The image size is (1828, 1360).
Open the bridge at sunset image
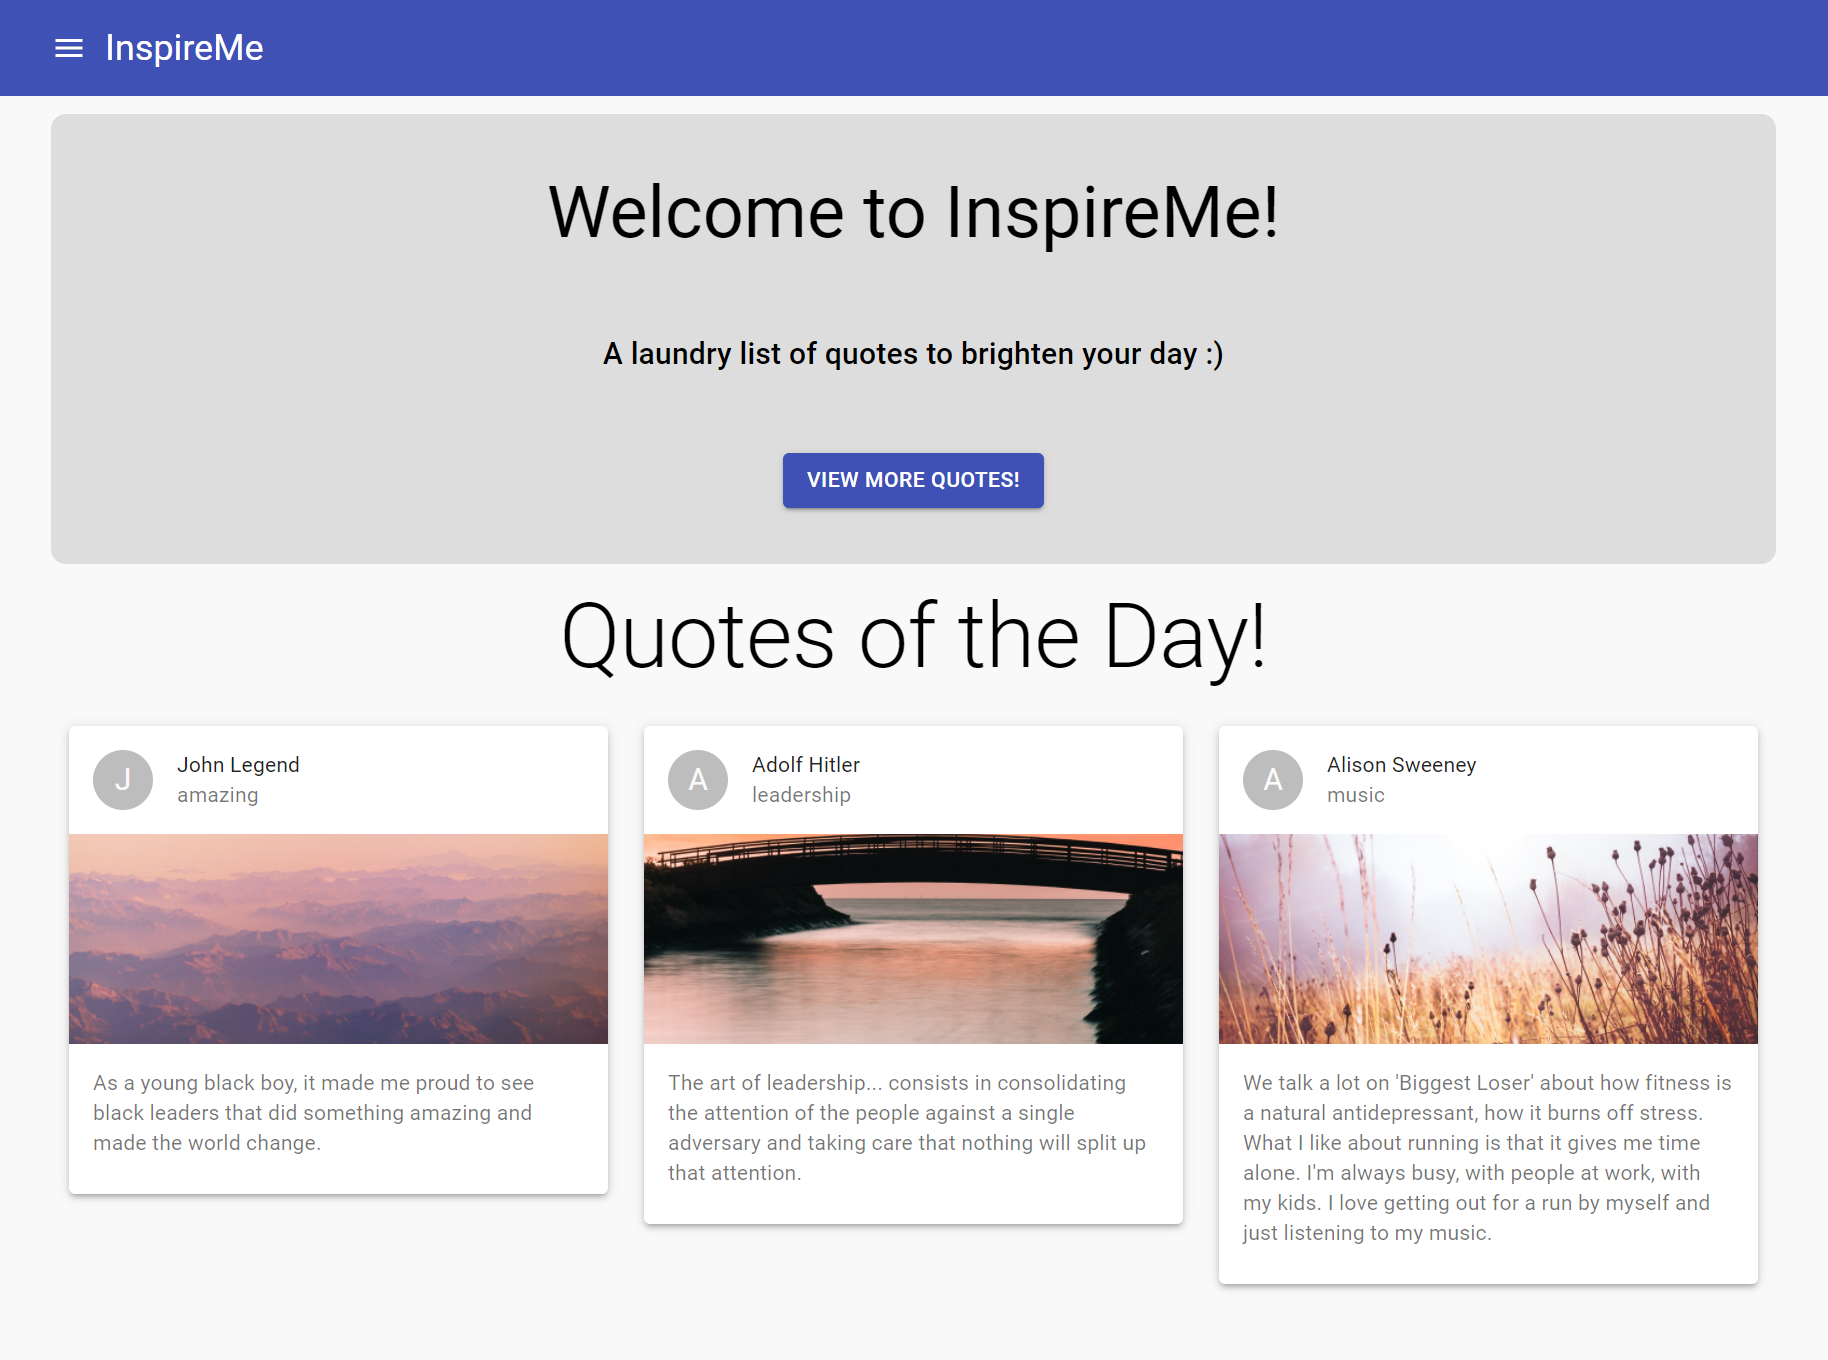(x=913, y=939)
